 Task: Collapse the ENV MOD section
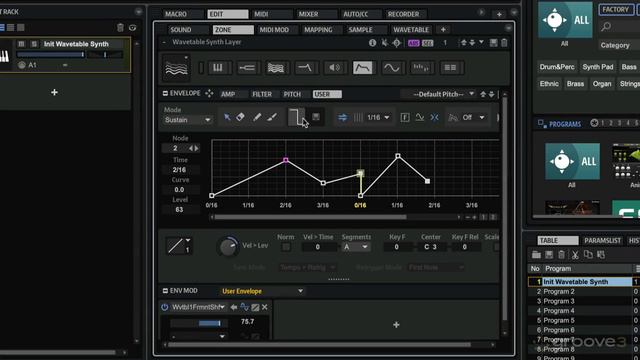coord(165,291)
